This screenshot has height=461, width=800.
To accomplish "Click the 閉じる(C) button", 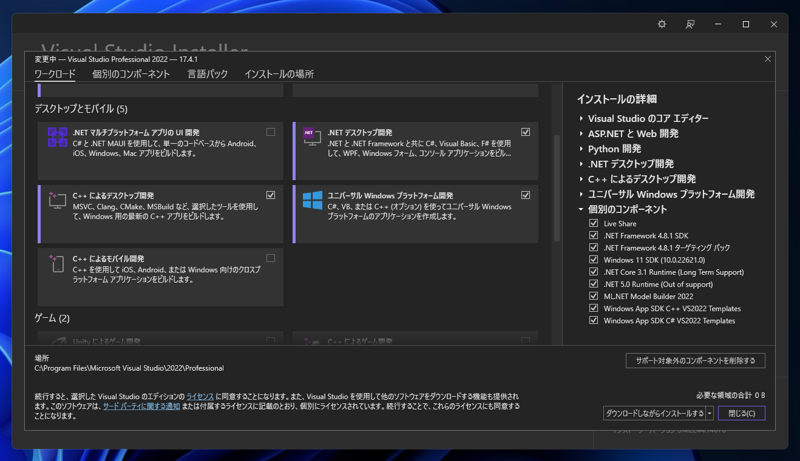I will tap(742, 414).
